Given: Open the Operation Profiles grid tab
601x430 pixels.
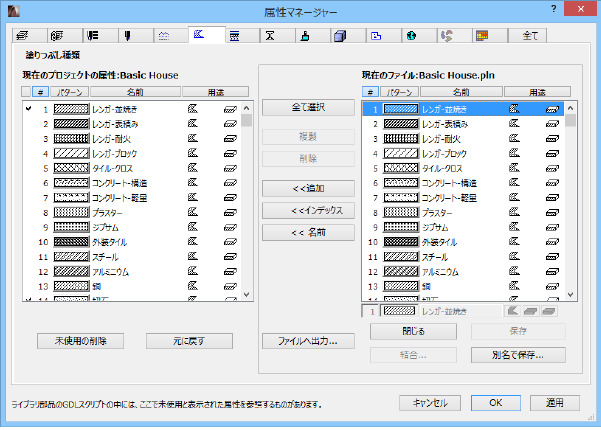Looking at the screenshot, I should pyautogui.click(x=490, y=36).
